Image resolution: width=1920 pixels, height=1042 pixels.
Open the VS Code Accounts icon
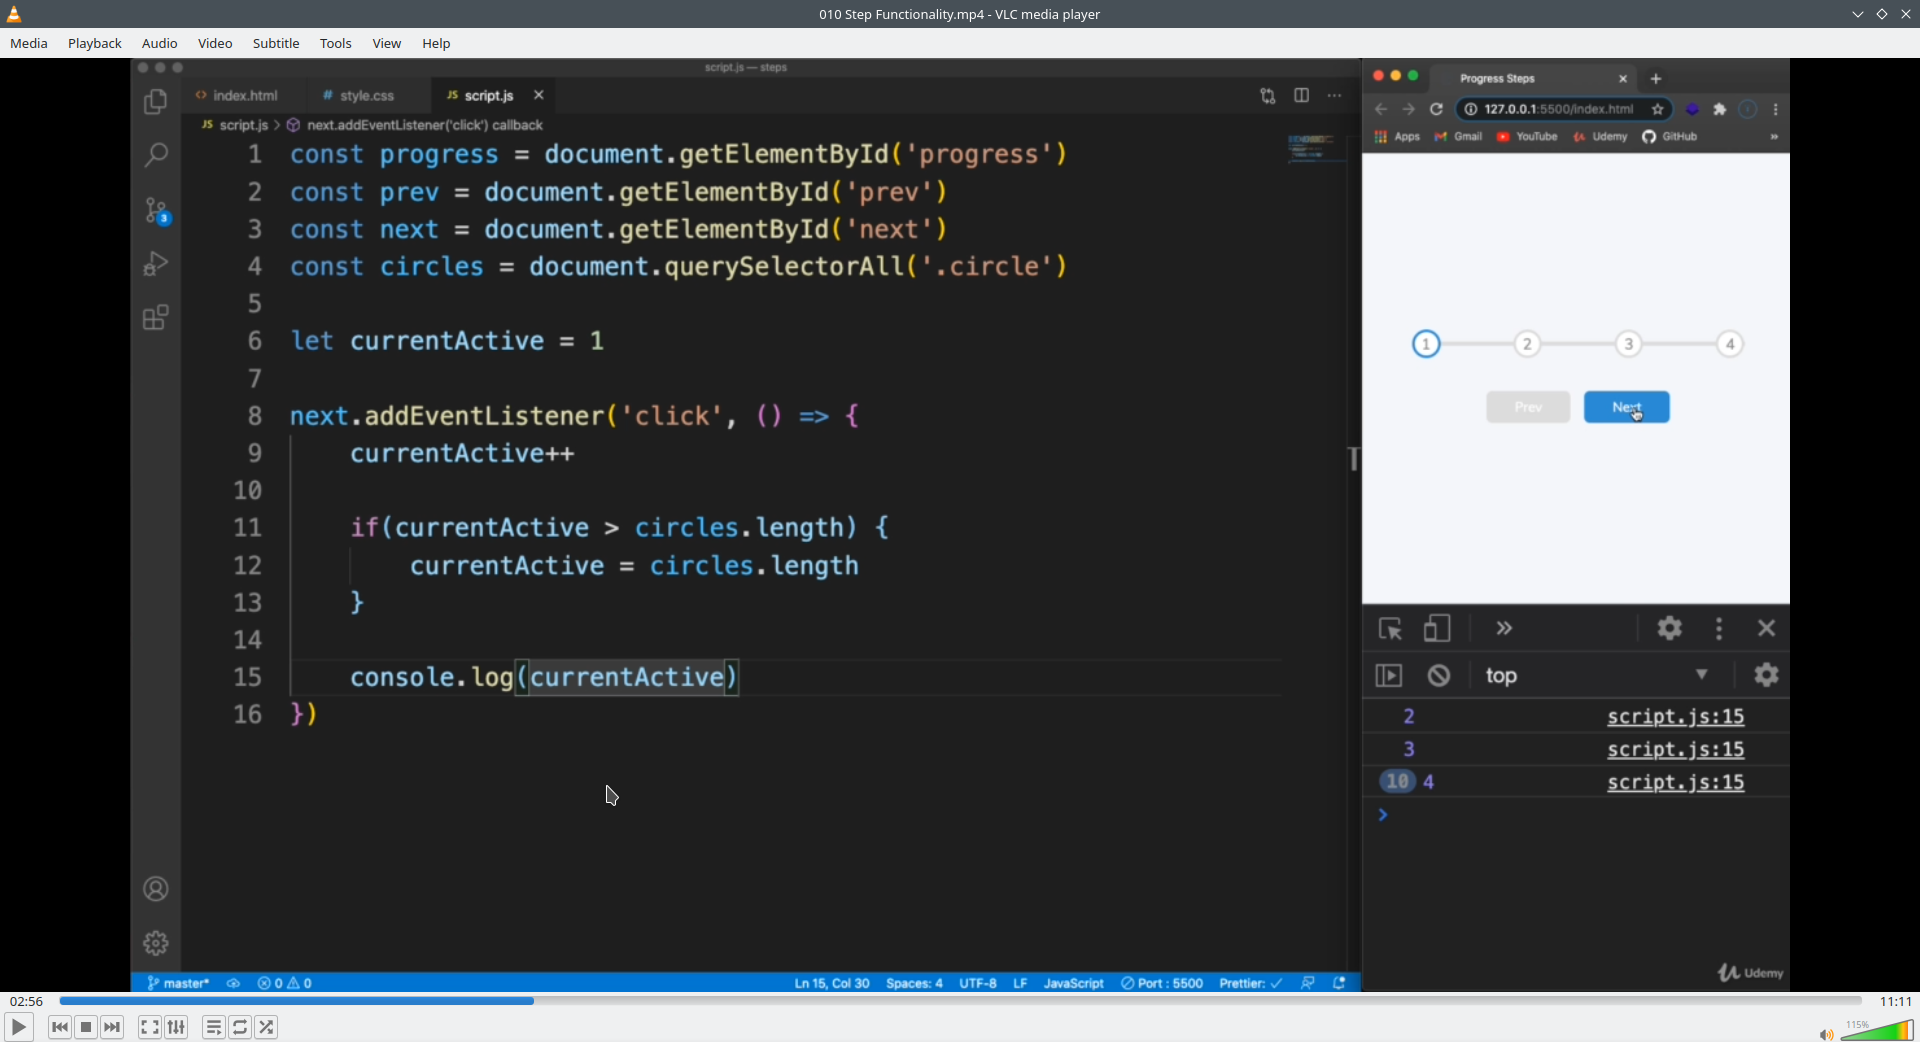coord(156,889)
